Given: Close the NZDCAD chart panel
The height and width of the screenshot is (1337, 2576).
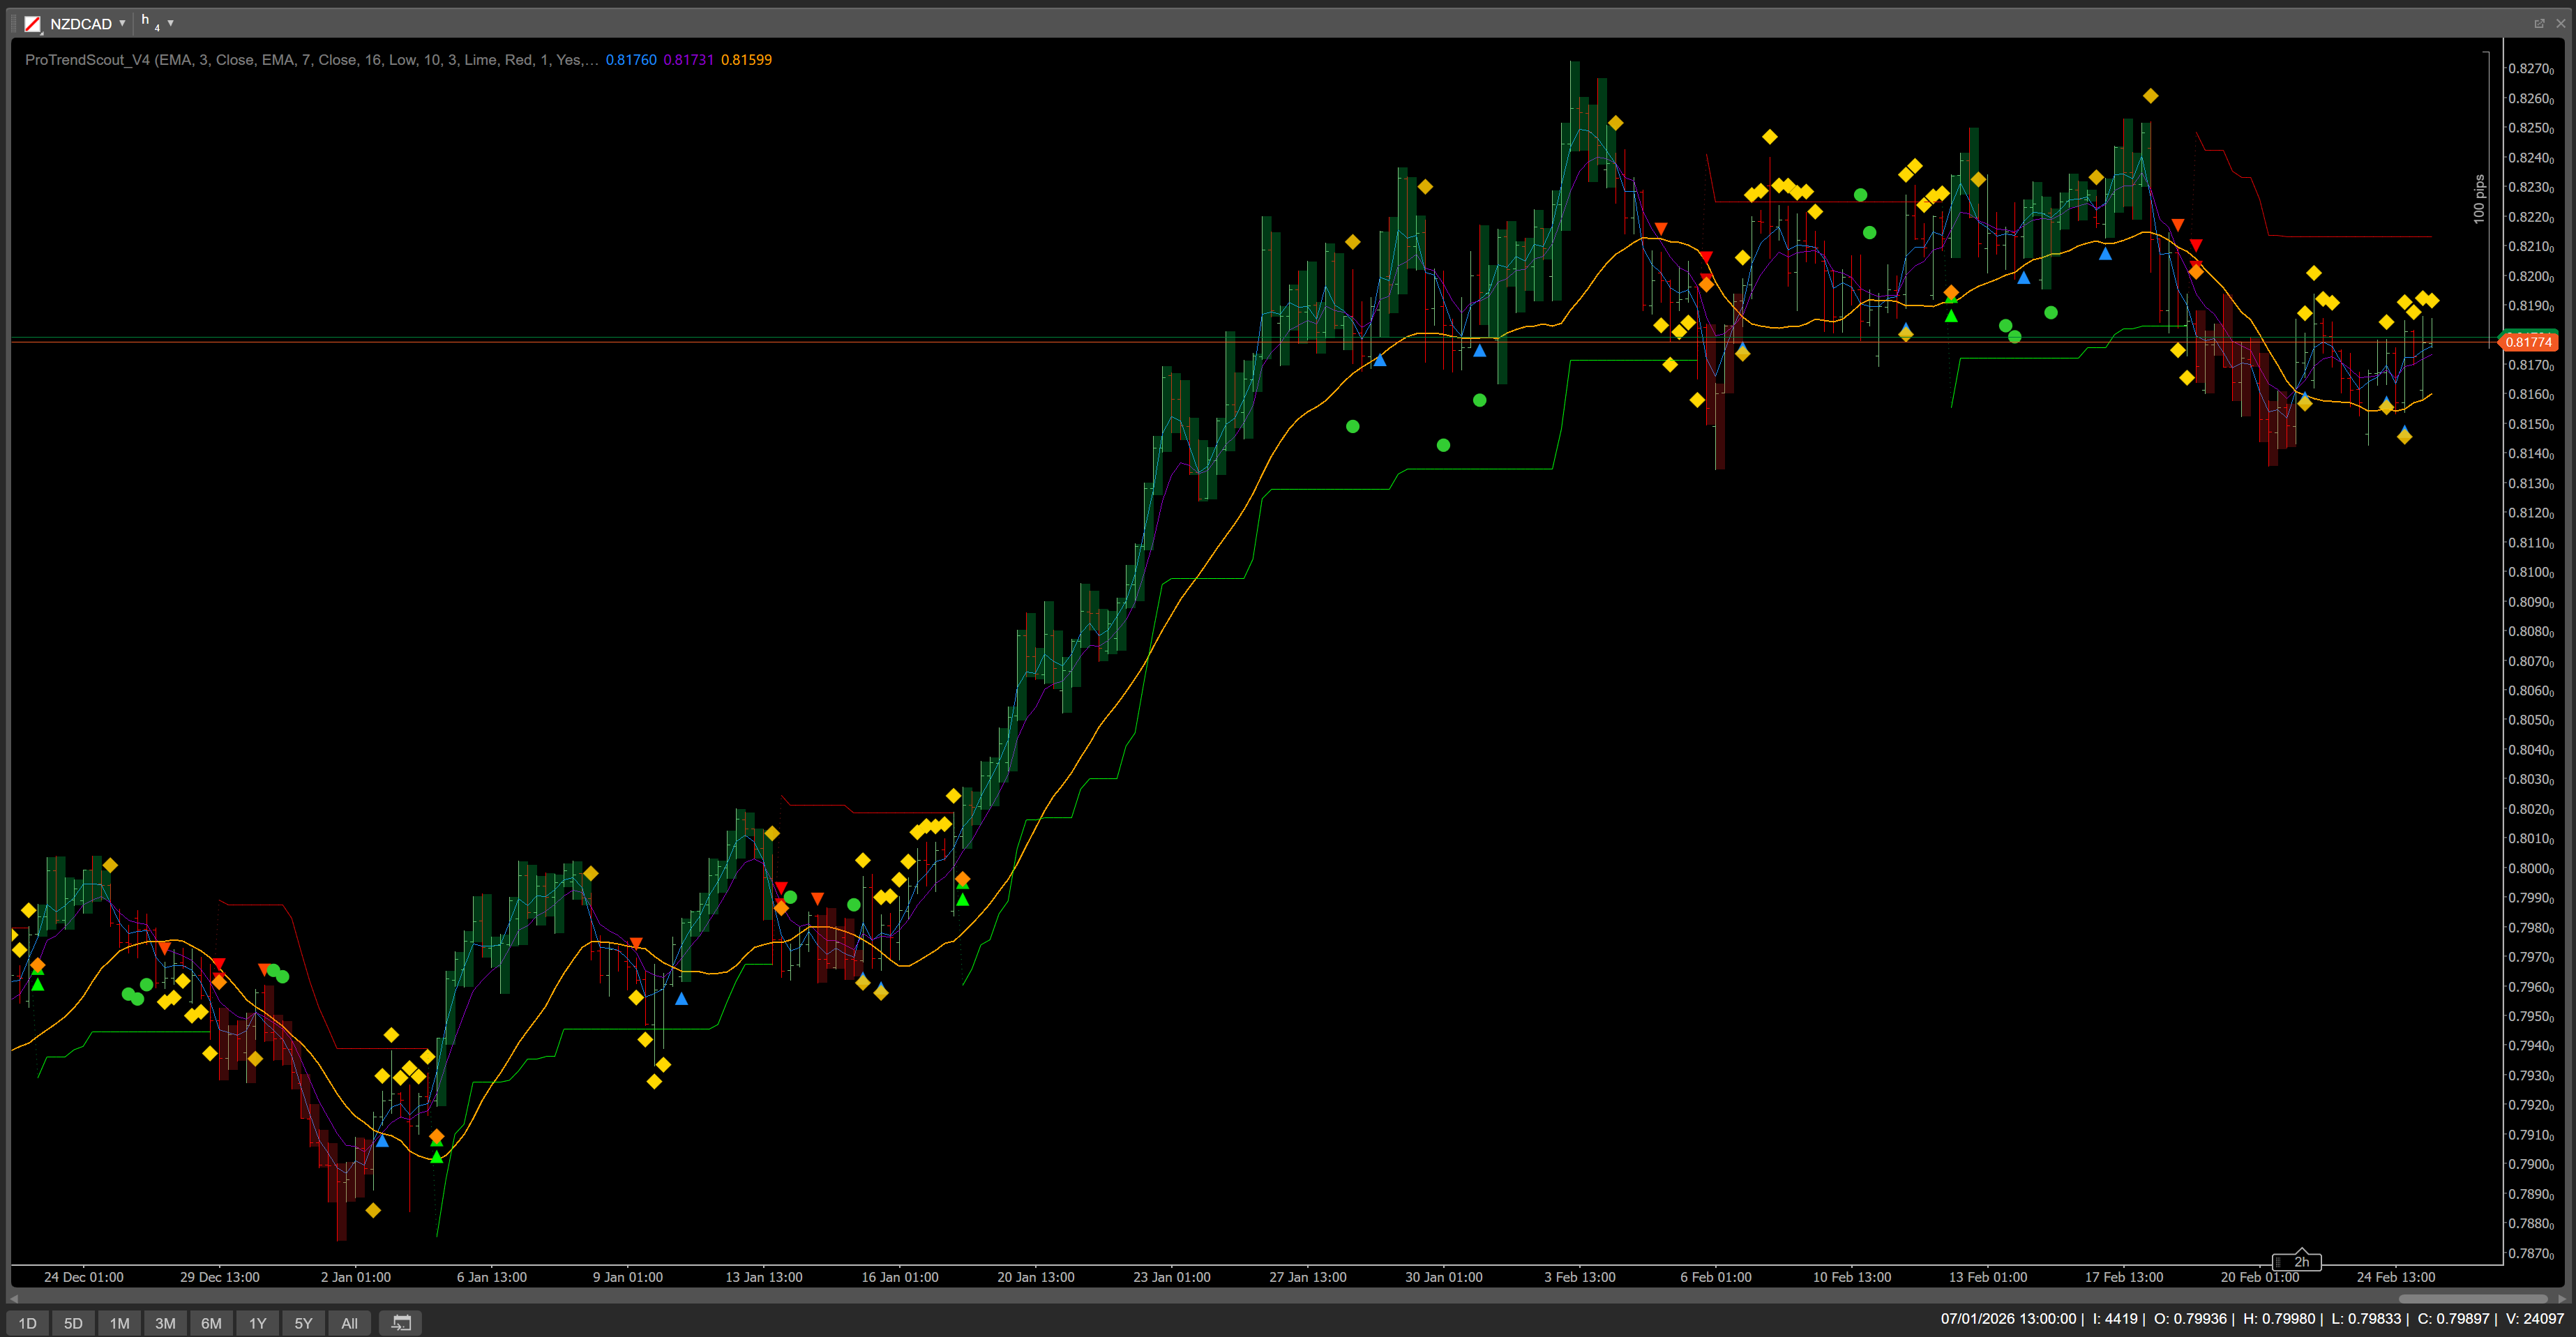Looking at the screenshot, I should pyautogui.click(x=2560, y=23).
